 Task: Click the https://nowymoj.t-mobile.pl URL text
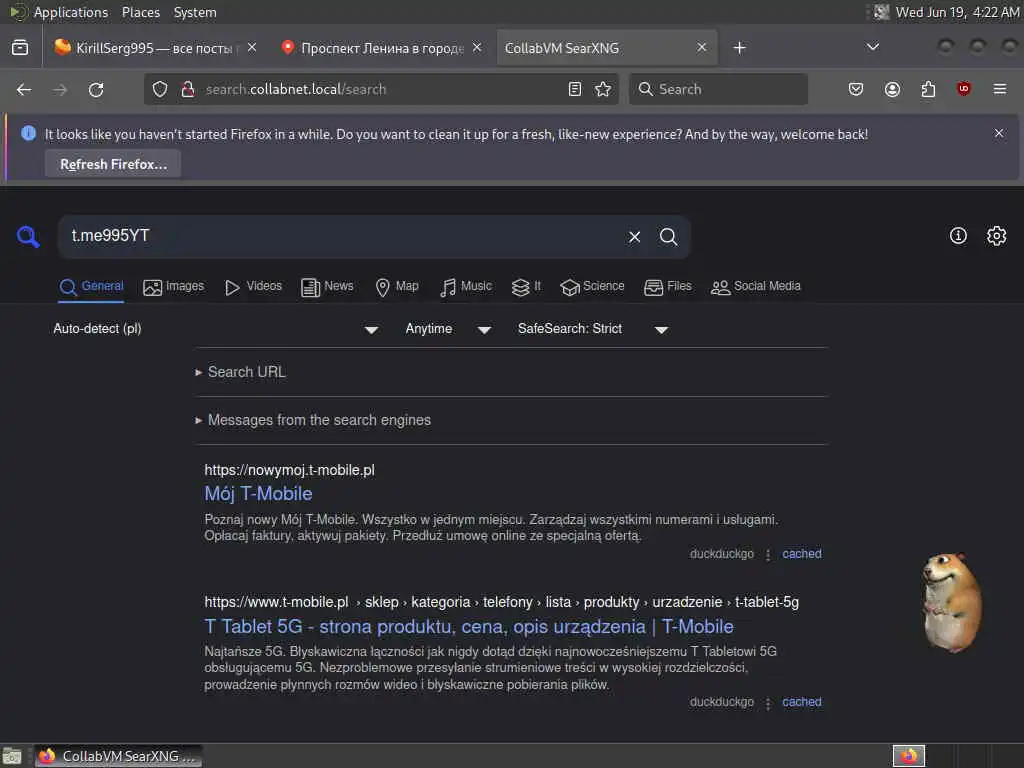289,470
